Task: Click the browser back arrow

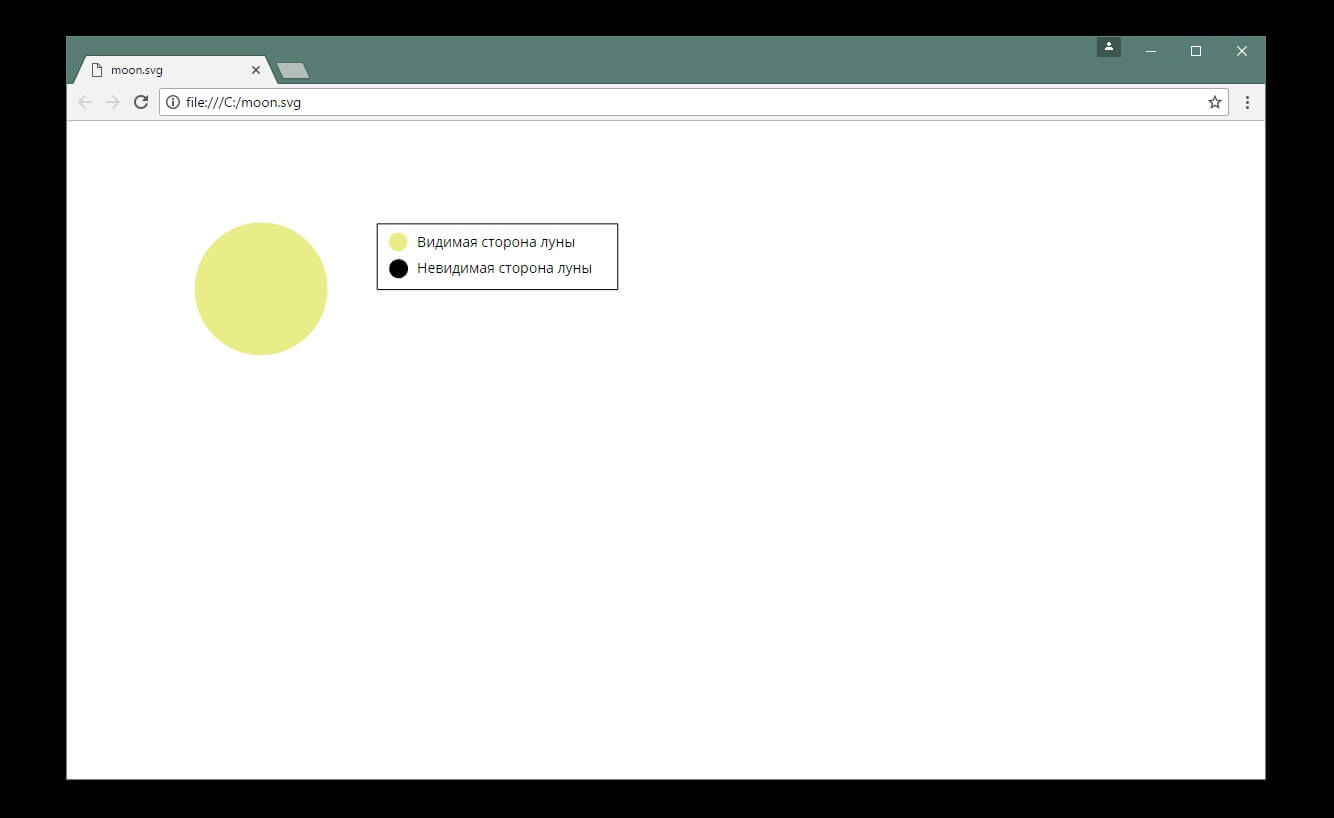Action: pos(85,102)
